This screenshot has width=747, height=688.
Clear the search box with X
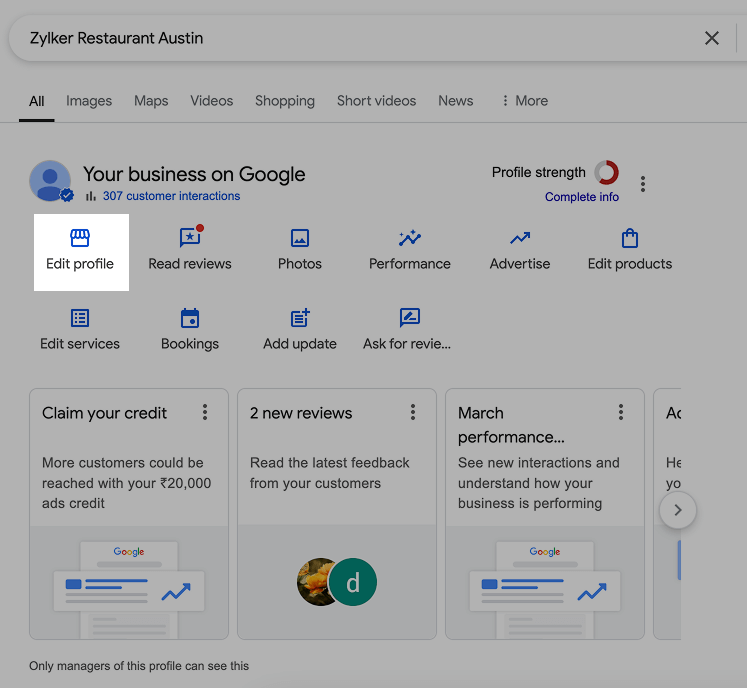coord(712,38)
